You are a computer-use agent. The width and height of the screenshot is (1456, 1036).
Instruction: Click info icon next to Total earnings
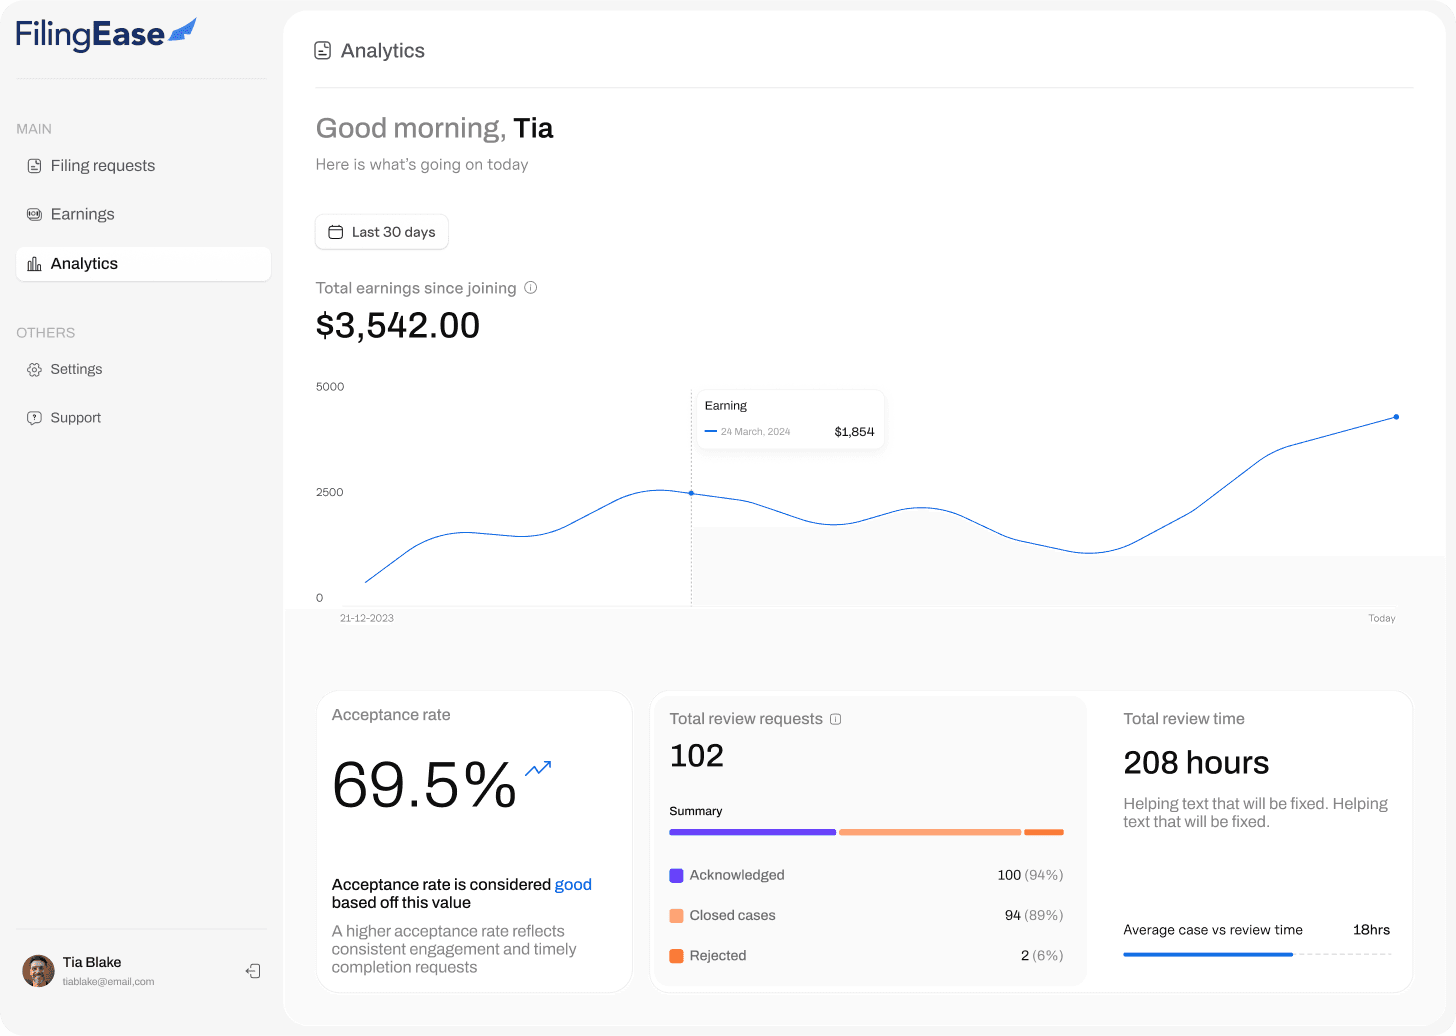tap(531, 288)
